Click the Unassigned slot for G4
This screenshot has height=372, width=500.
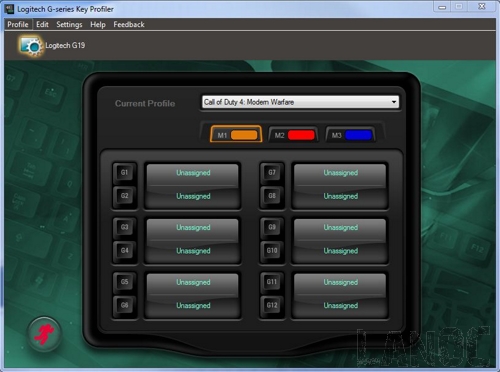(193, 252)
